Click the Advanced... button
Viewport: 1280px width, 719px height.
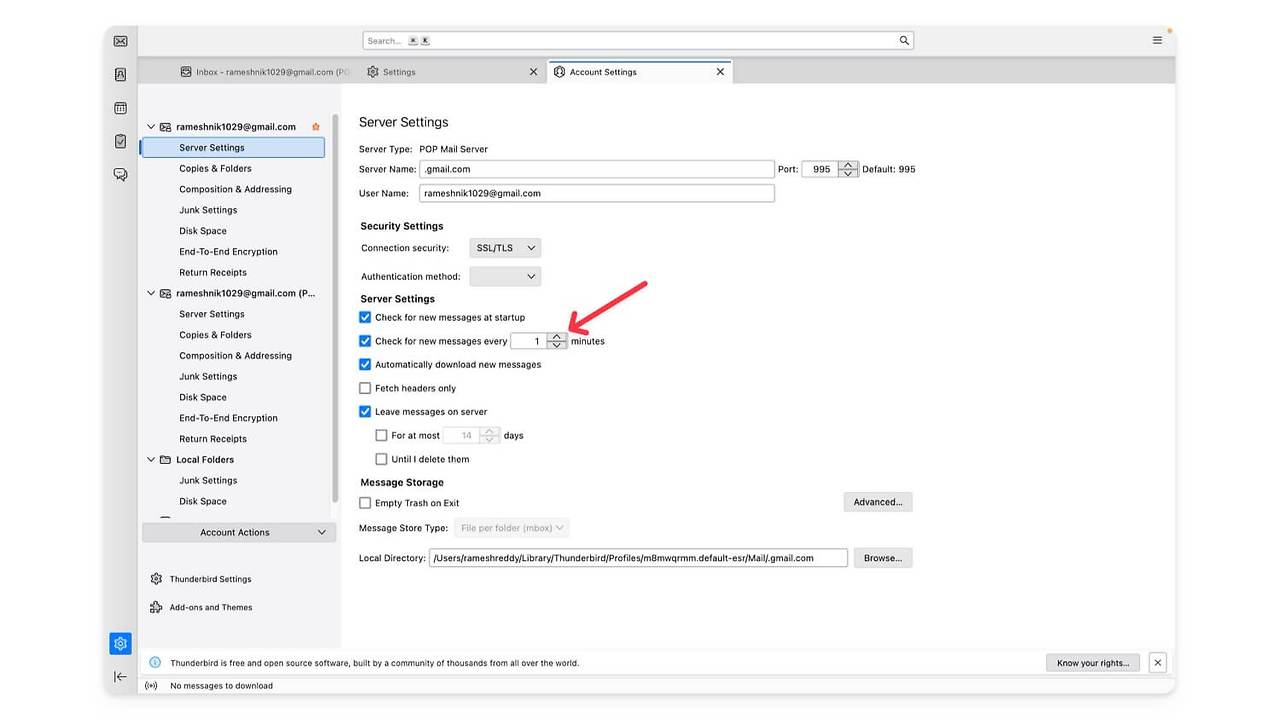tap(878, 503)
